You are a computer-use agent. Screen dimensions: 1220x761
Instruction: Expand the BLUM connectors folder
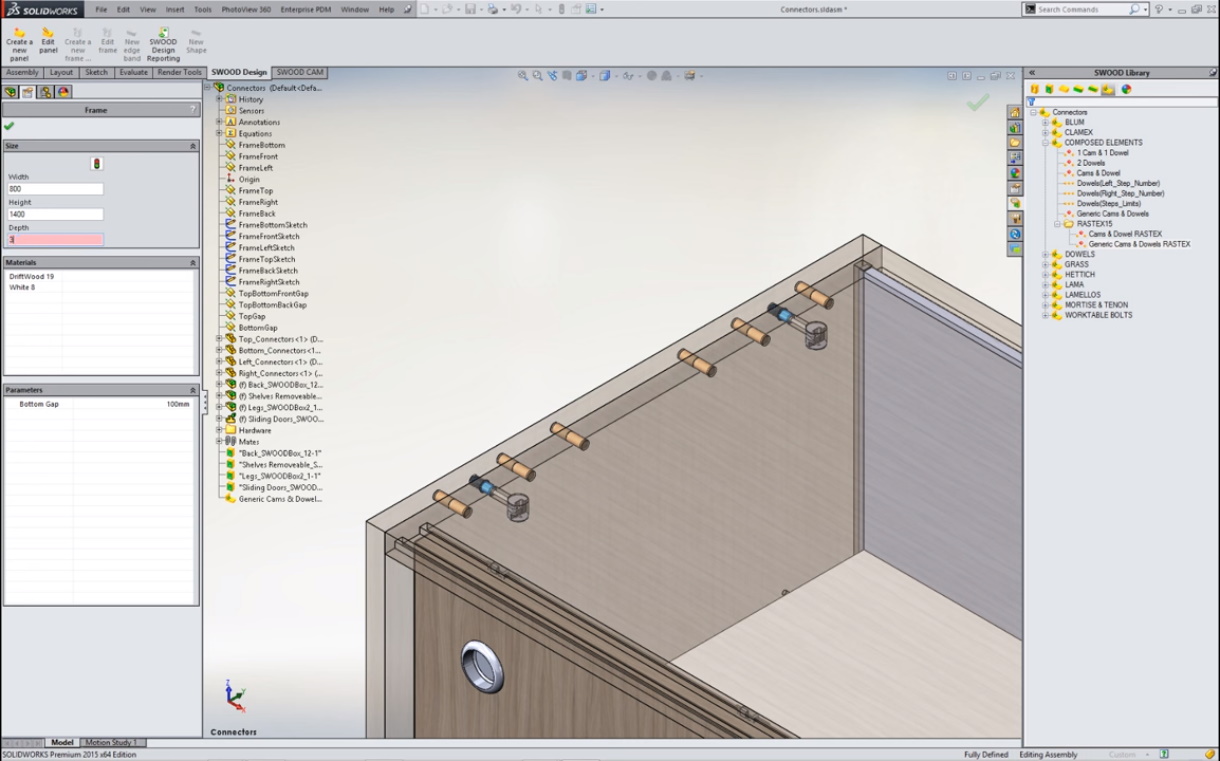click(1046, 122)
